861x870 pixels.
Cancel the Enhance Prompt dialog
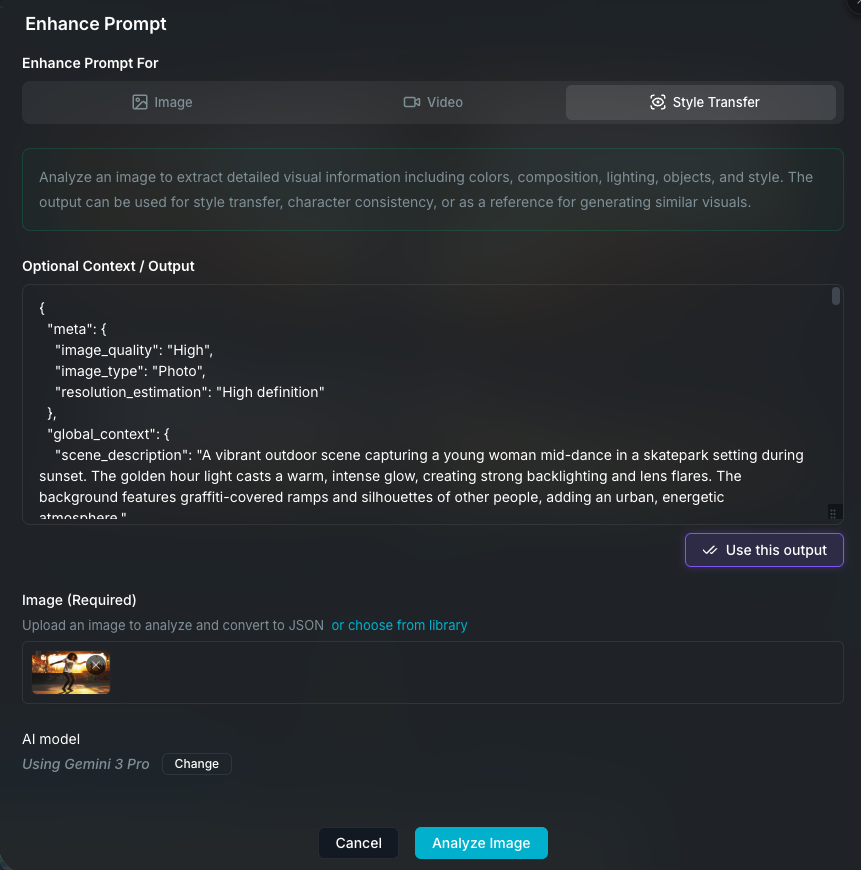pos(358,843)
